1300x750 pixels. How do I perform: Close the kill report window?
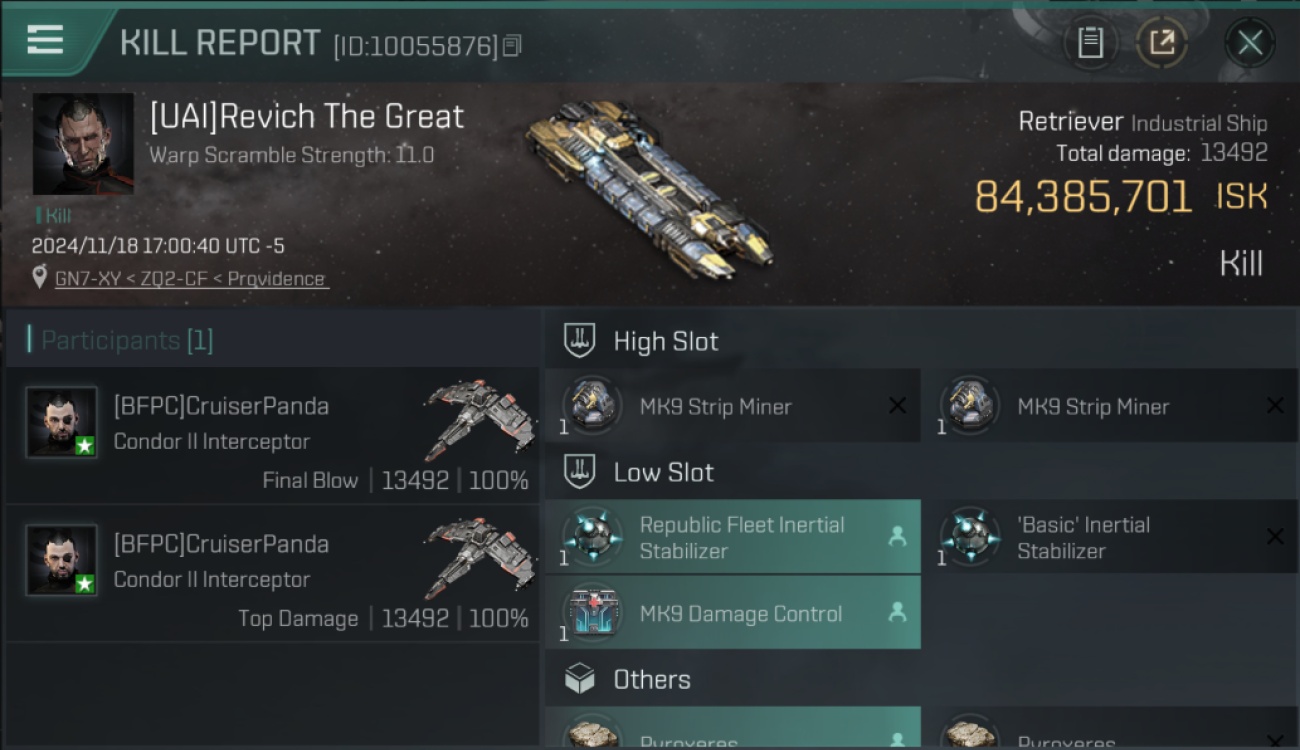coord(1249,43)
